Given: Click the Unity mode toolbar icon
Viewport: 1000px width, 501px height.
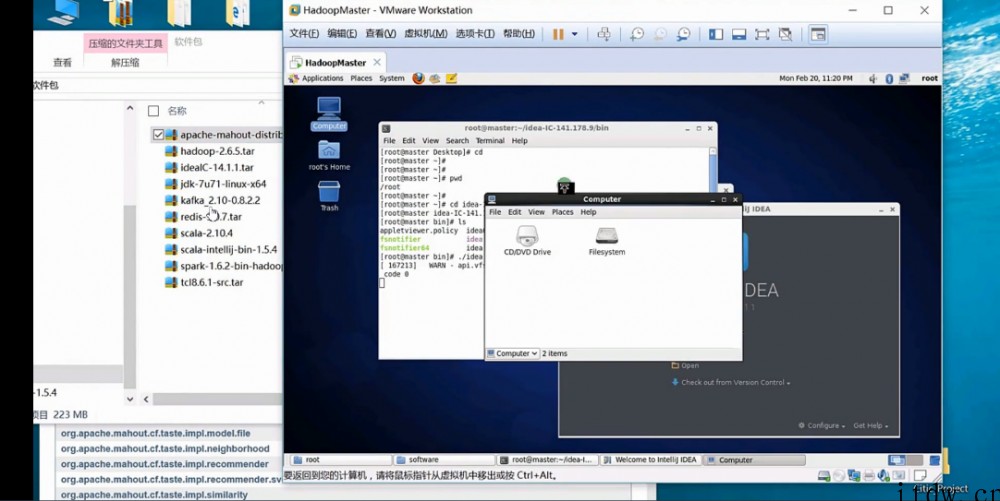Looking at the screenshot, I should (x=785, y=34).
